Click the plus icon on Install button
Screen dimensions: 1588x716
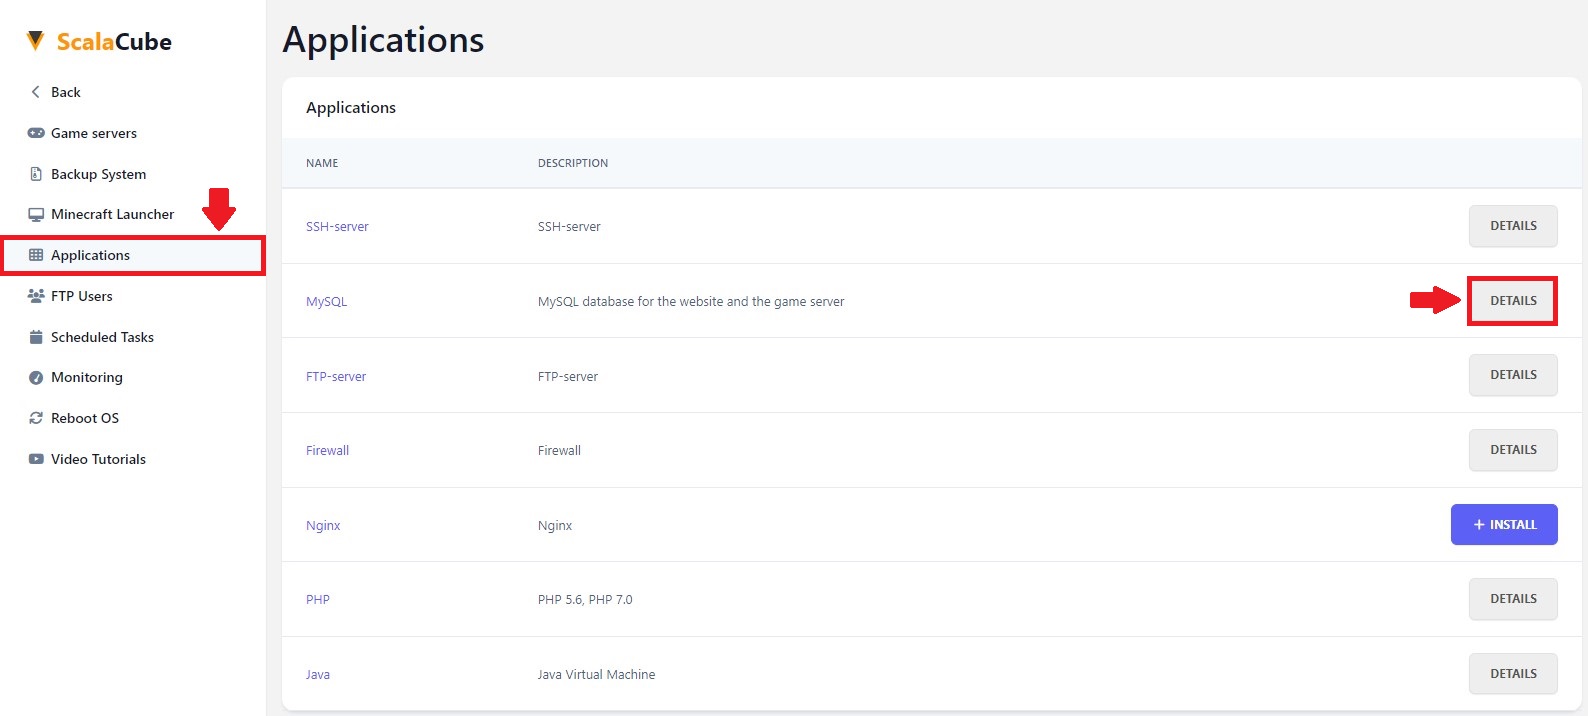[1479, 525]
